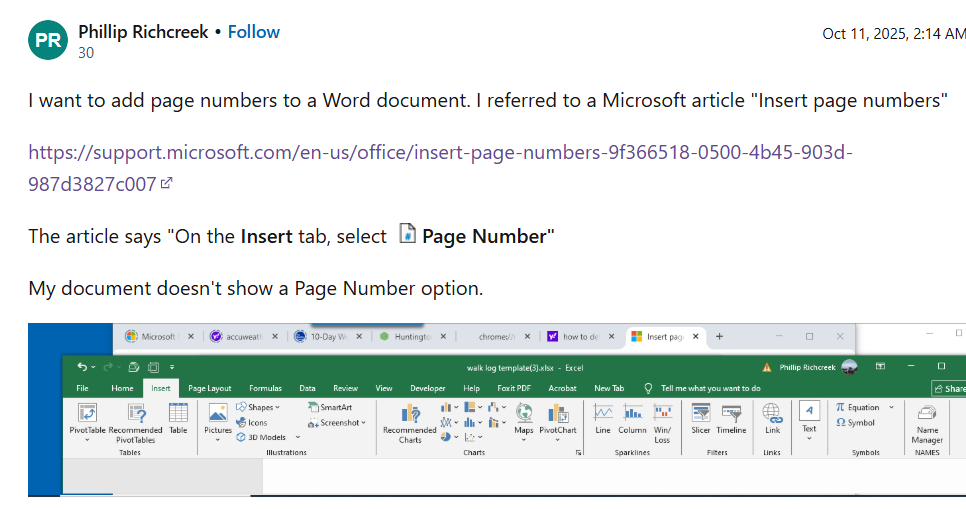Open a new browser tab with plus
Image resolution: width=966 pixels, height=509 pixels.
tap(719, 336)
